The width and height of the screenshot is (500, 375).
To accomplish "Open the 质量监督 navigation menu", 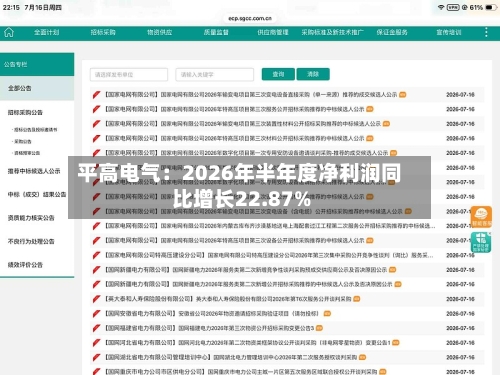I will (216, 32).
